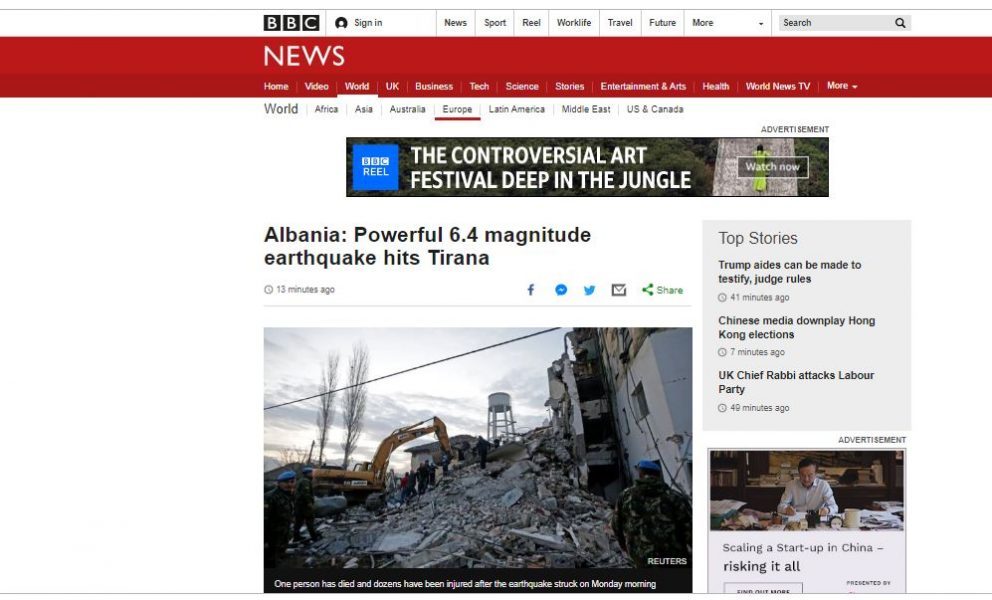Share article via Messenger icon
The width and height of the screenshot is (992, 600).
561,290
